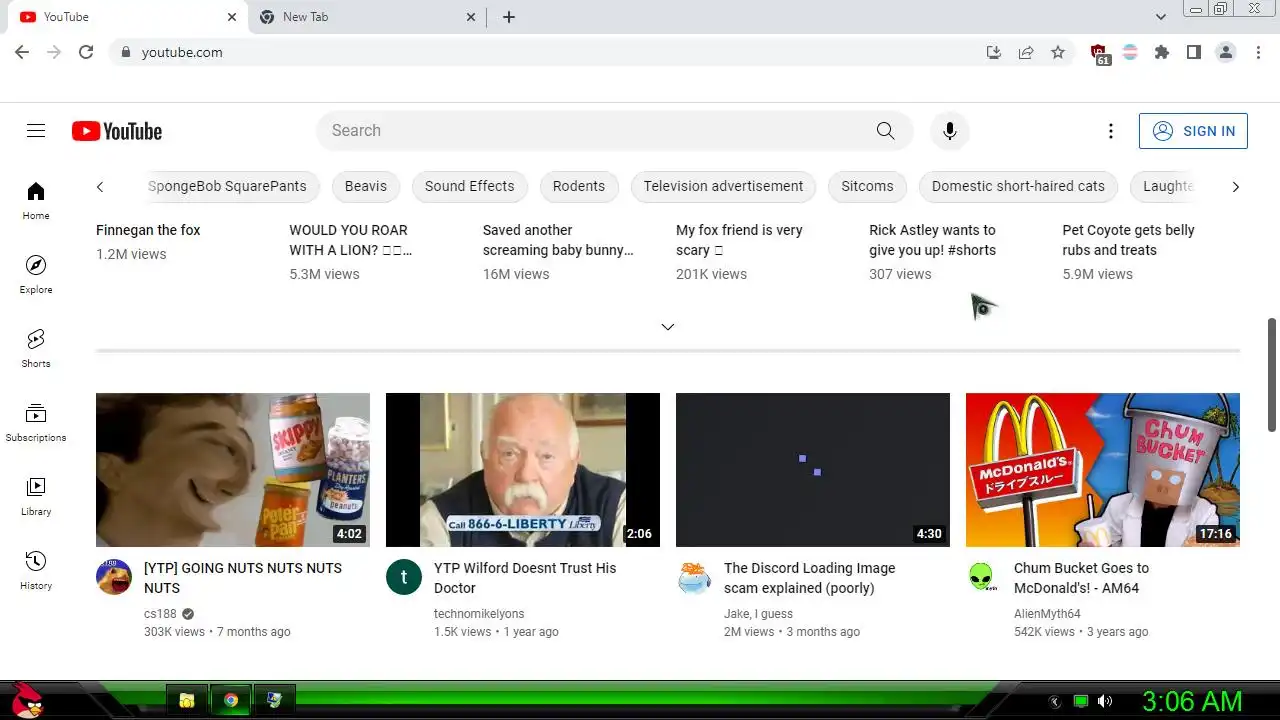Image resolution: width=1280 pixels, height=720 pixels.
Task: Click the SIGN IN button
Action: (1193, 131)
